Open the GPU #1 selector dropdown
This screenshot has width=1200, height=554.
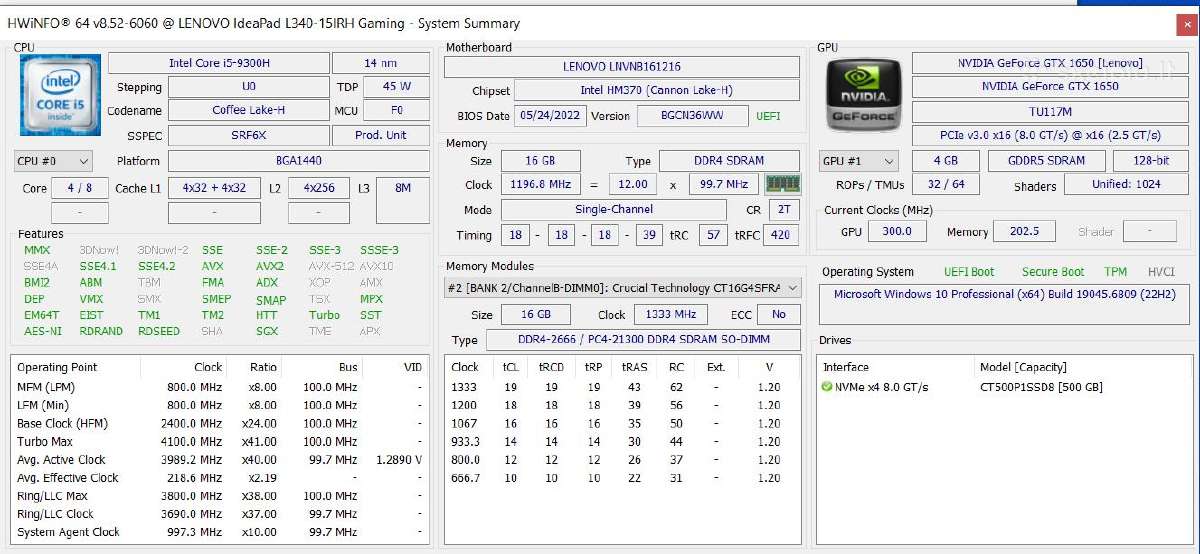(x=859, y=161)
